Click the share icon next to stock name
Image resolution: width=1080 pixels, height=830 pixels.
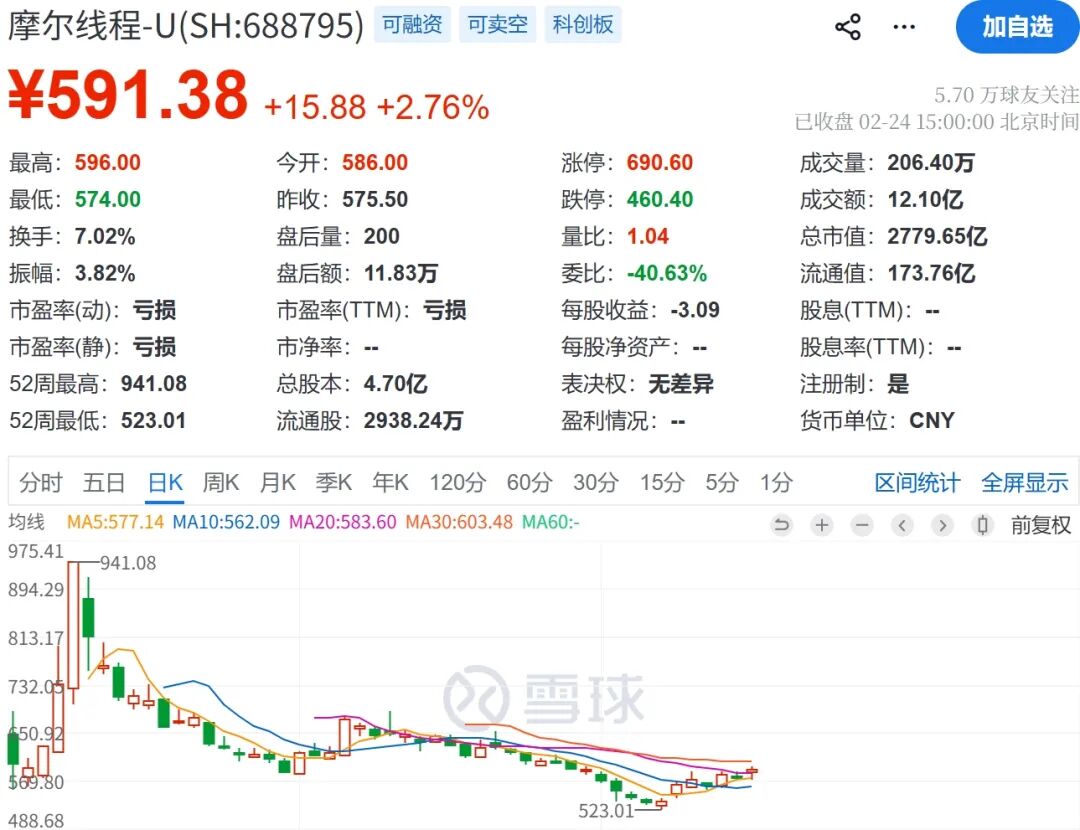(848, 27)
